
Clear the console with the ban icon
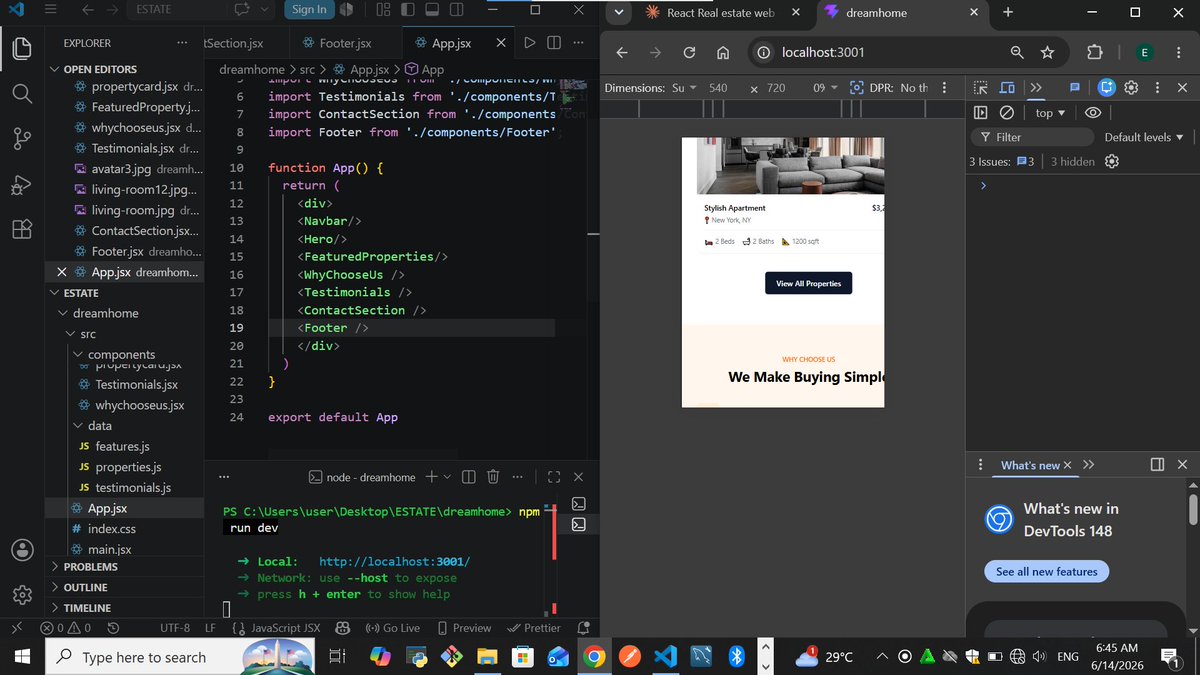[x=1007, y=113]
